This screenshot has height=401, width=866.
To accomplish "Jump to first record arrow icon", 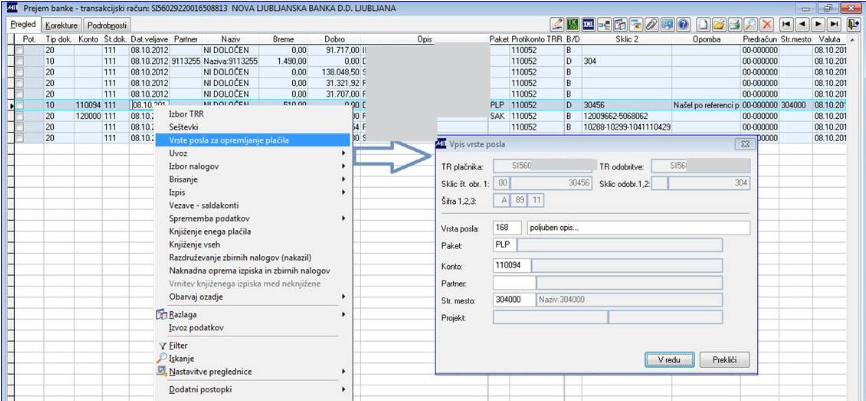I will (786, 24).
